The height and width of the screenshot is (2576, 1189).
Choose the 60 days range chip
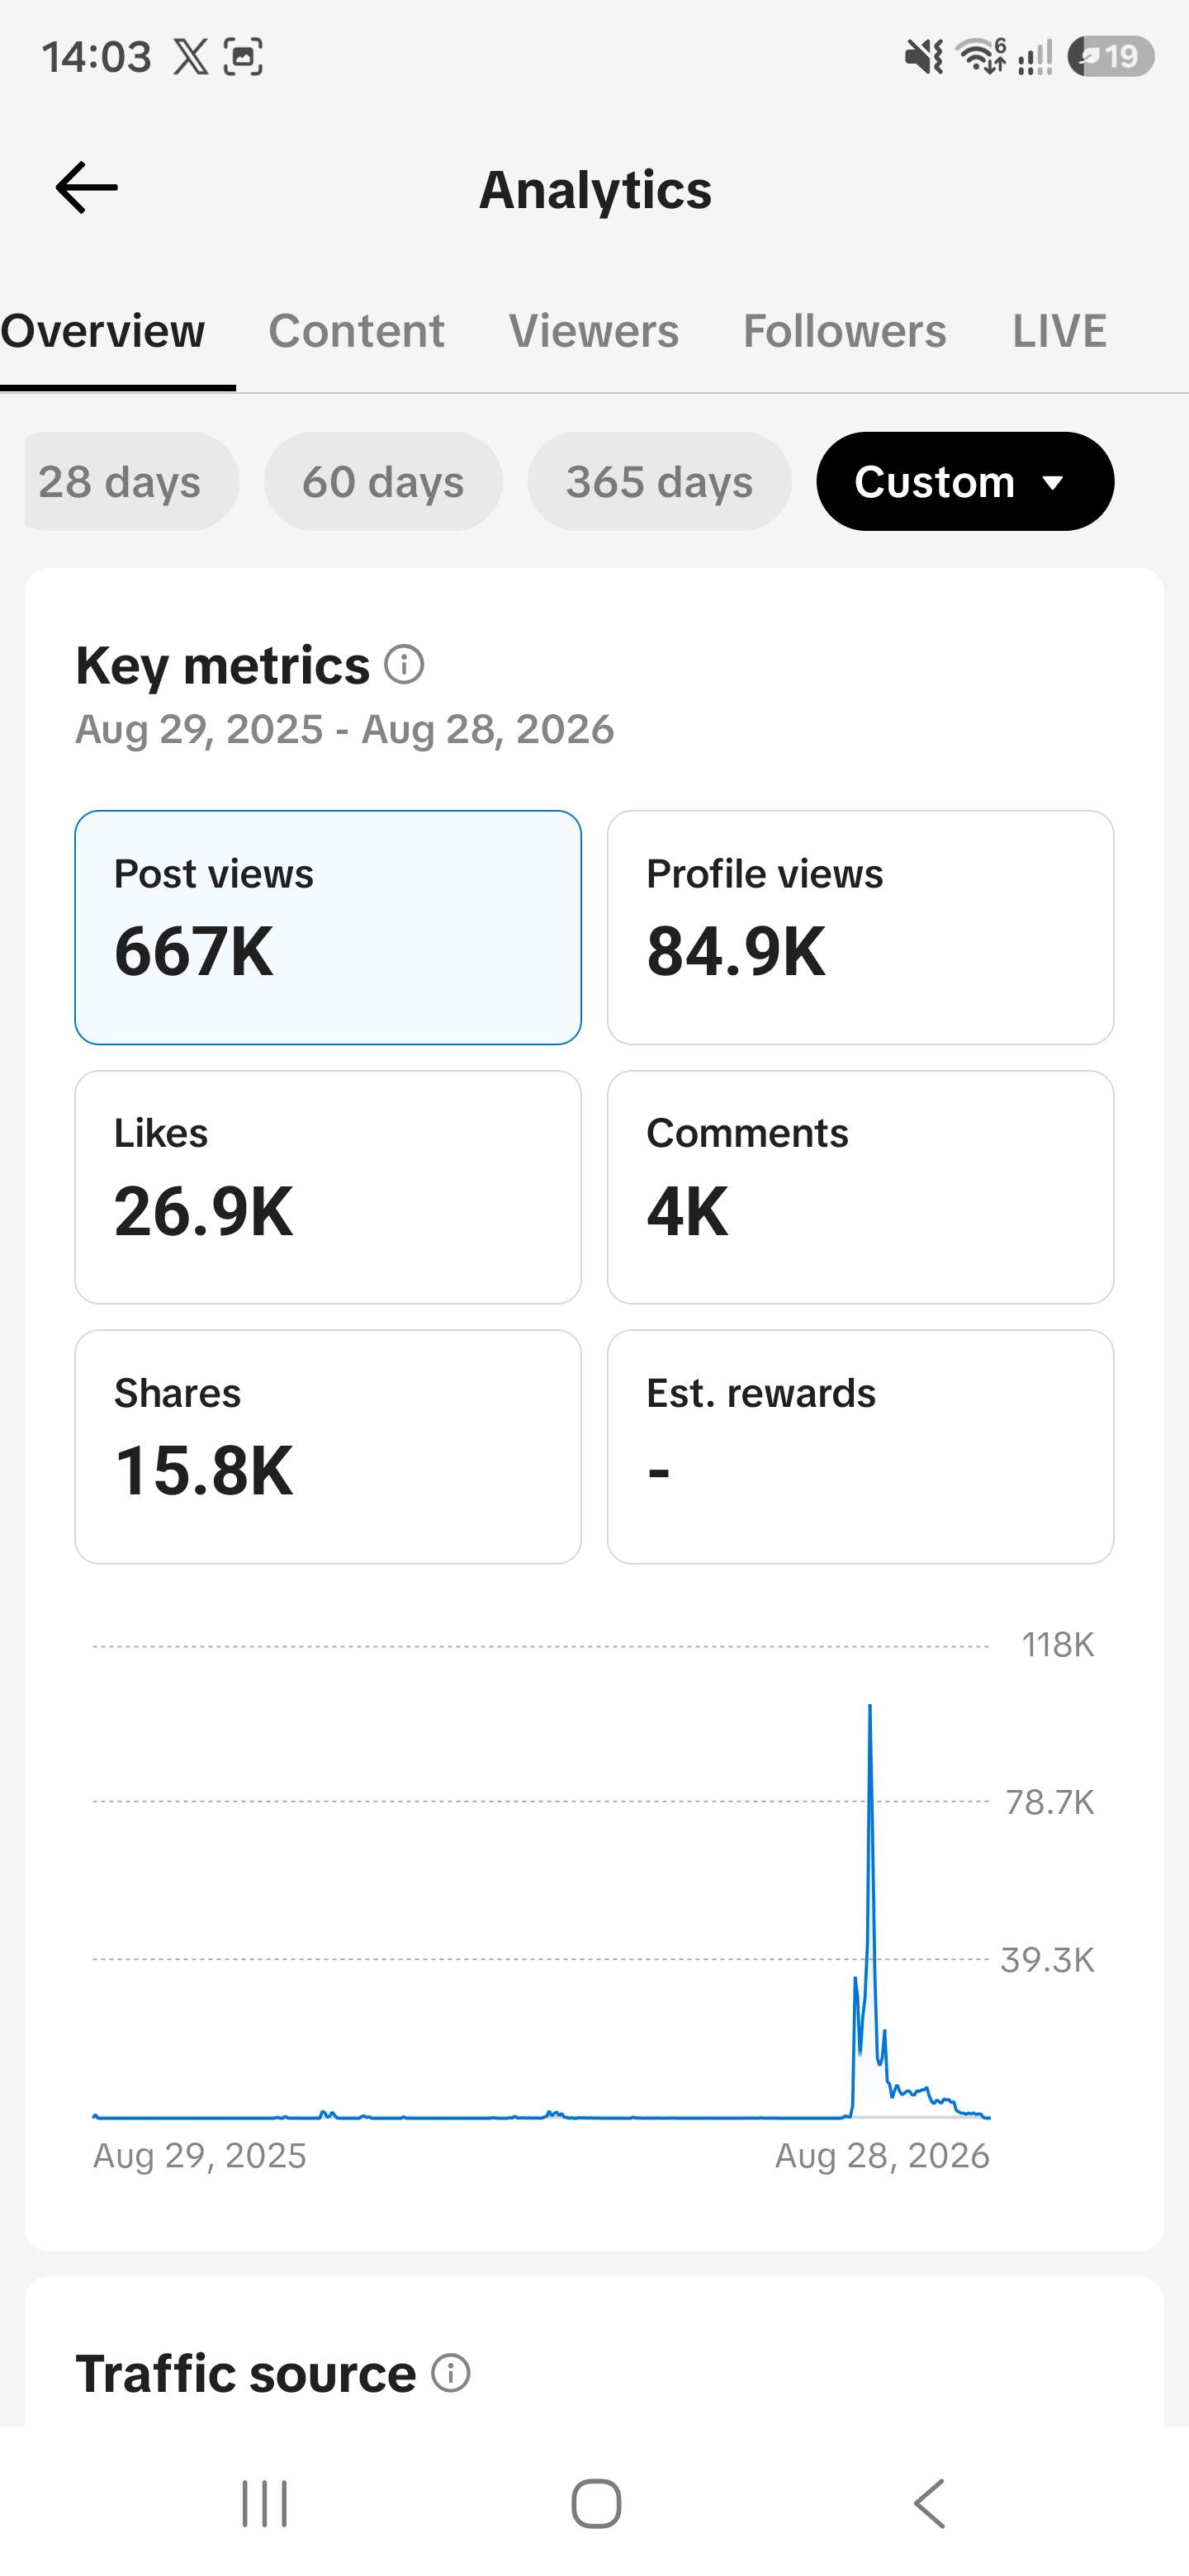(383, 481)
